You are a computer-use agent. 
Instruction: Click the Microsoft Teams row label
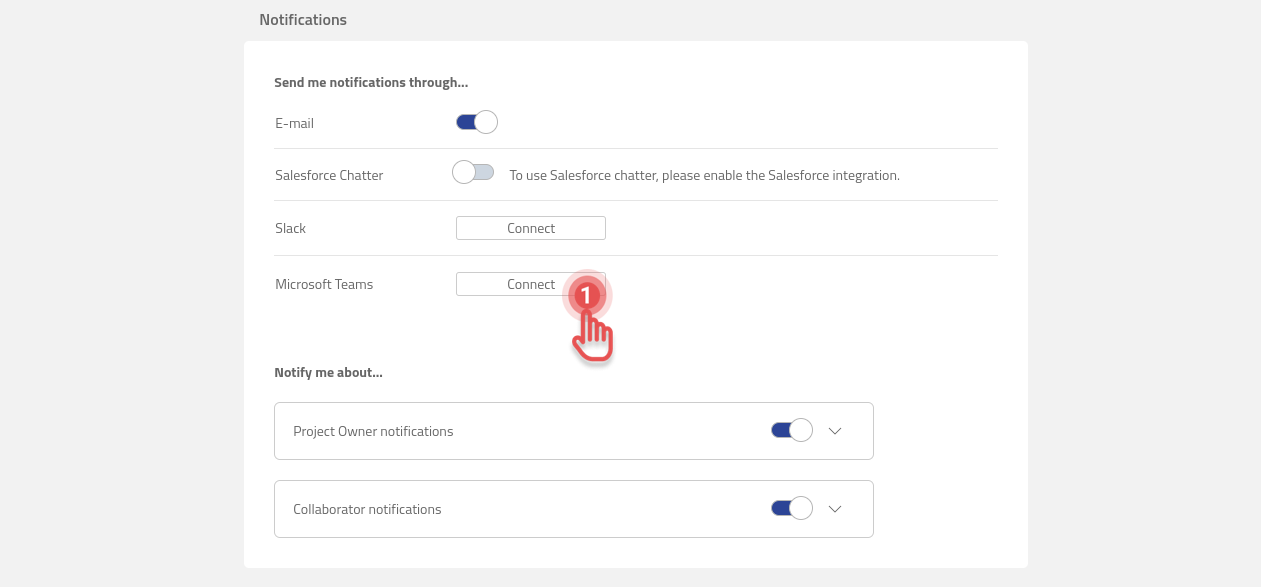click(324, 284)
